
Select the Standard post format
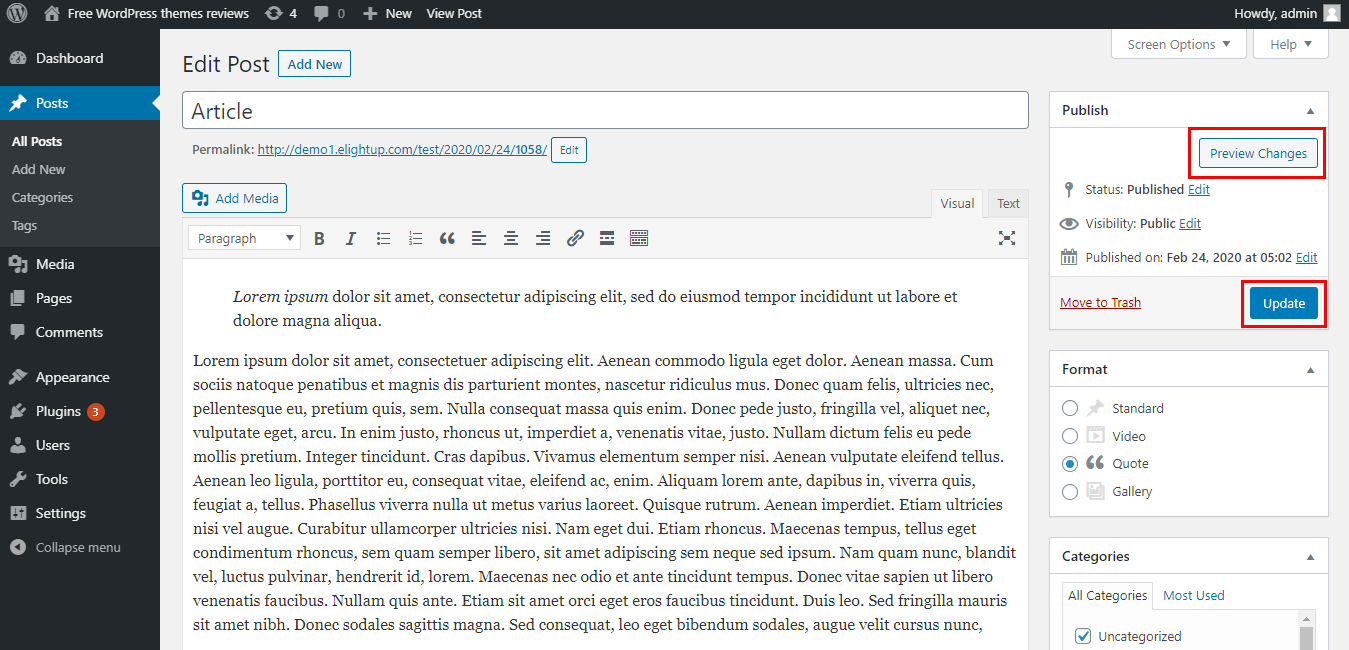1069,408
